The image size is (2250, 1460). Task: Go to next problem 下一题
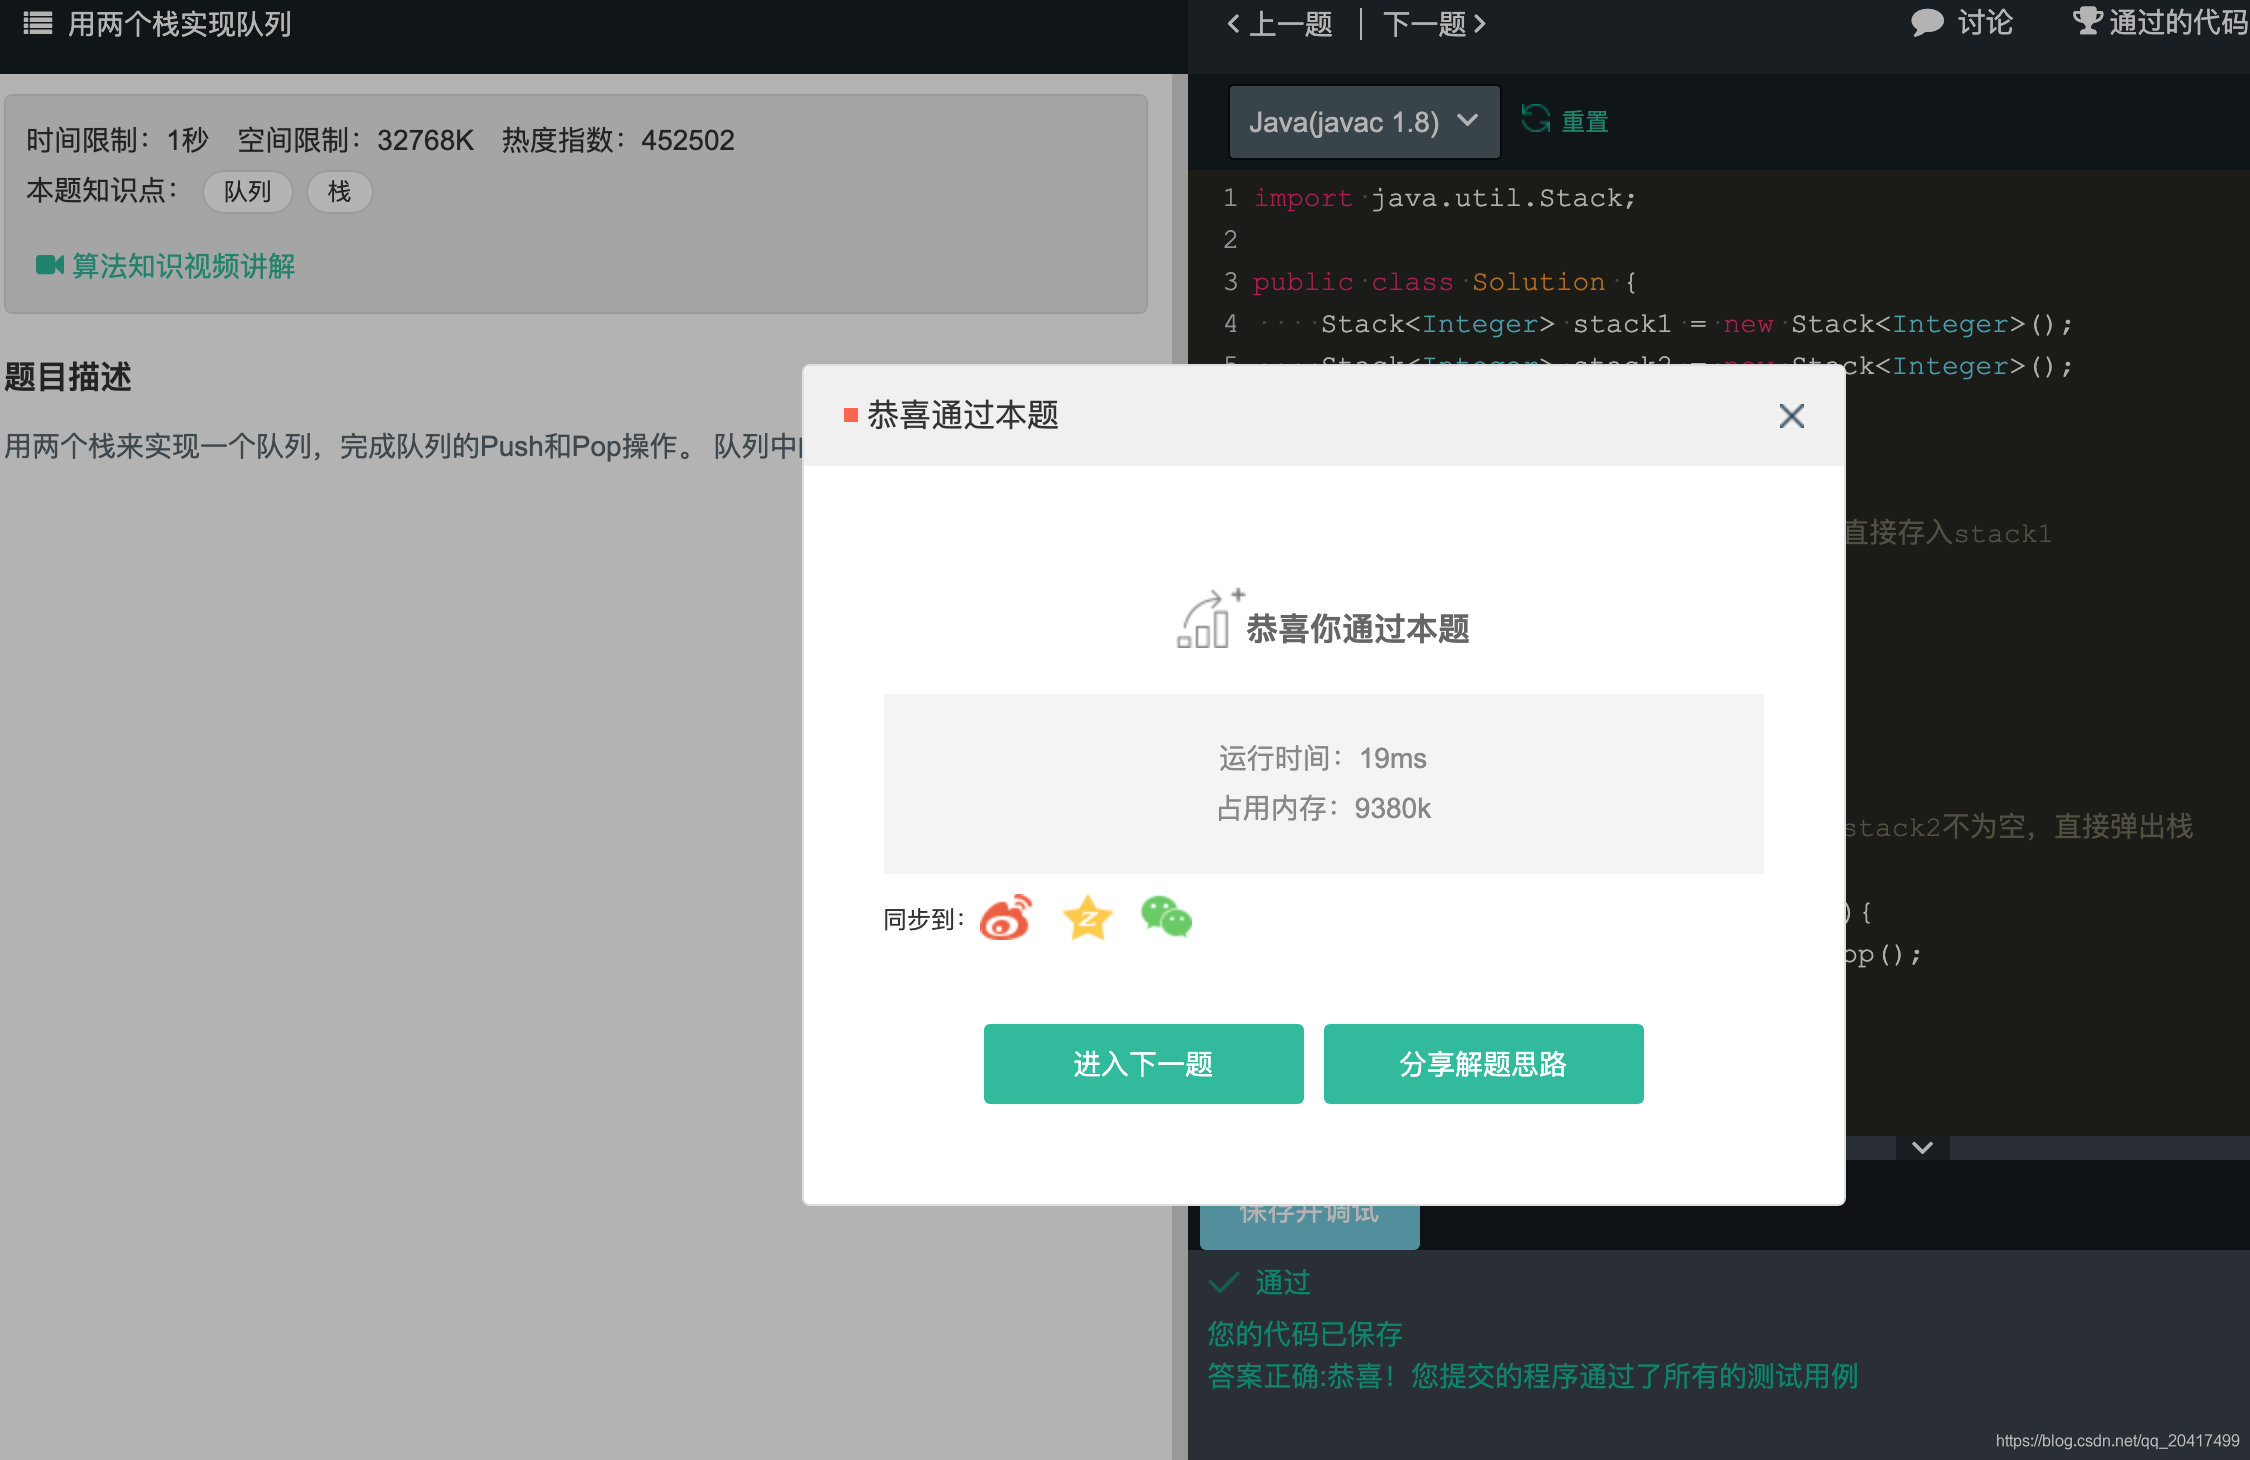click(1434, 24)
